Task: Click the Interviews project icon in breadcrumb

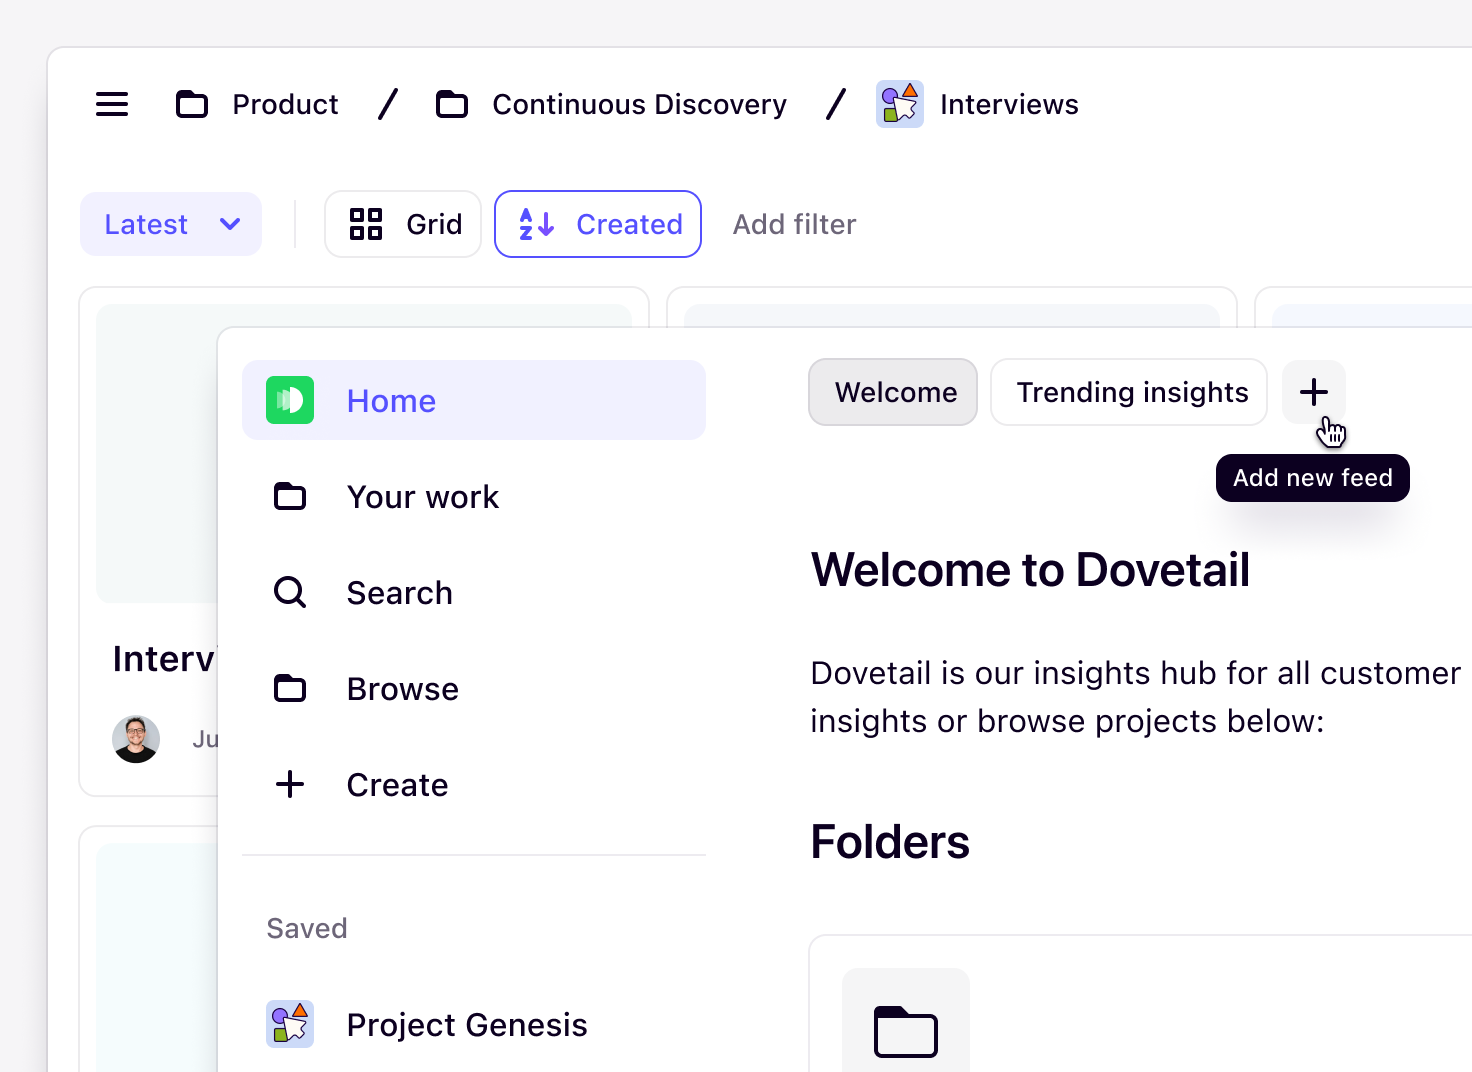Action: click(899, 103)
